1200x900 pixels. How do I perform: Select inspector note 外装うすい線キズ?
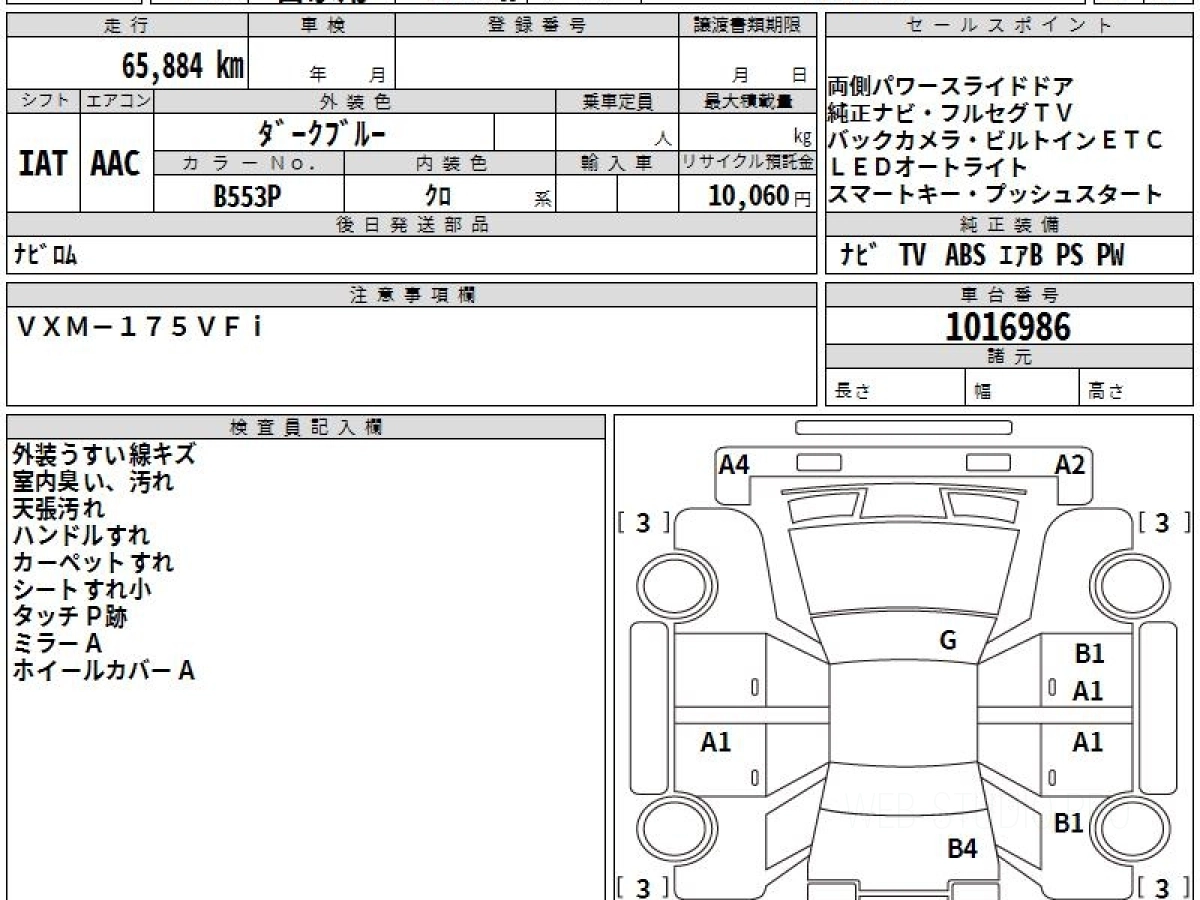click(x=104, y=455)
